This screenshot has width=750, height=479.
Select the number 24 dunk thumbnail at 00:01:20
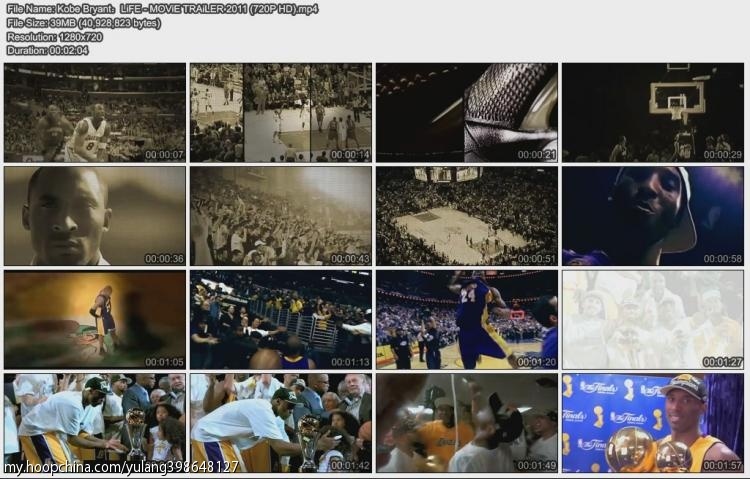(x=467, y=320)
